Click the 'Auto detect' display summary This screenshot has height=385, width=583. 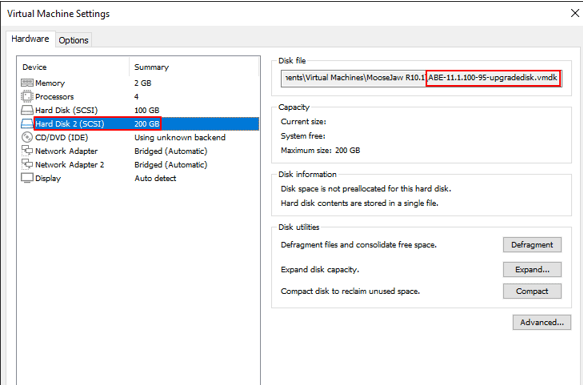pyautogui.click(x=155, y=178)
